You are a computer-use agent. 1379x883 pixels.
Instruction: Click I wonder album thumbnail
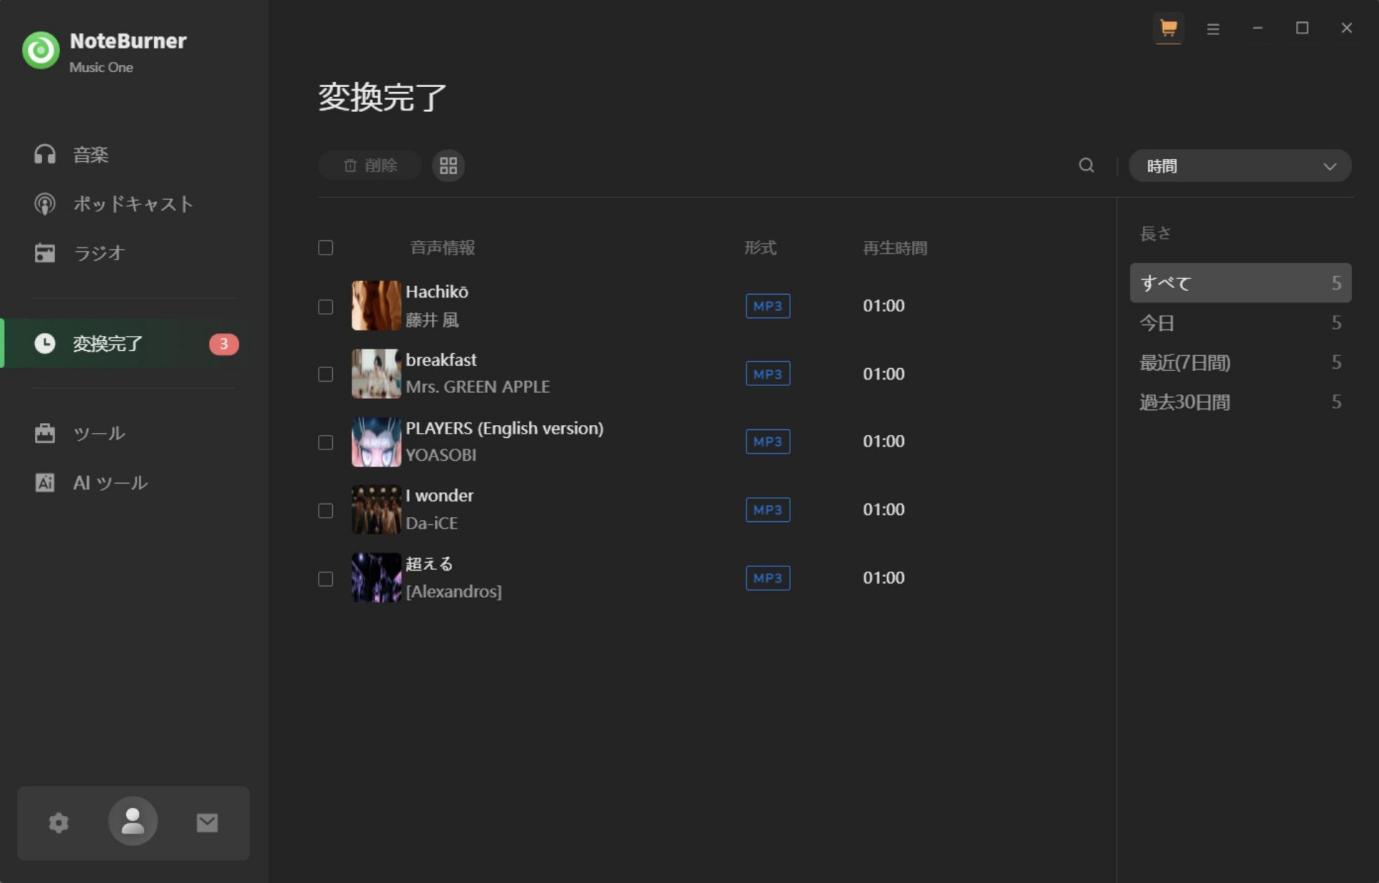[376, 510]
